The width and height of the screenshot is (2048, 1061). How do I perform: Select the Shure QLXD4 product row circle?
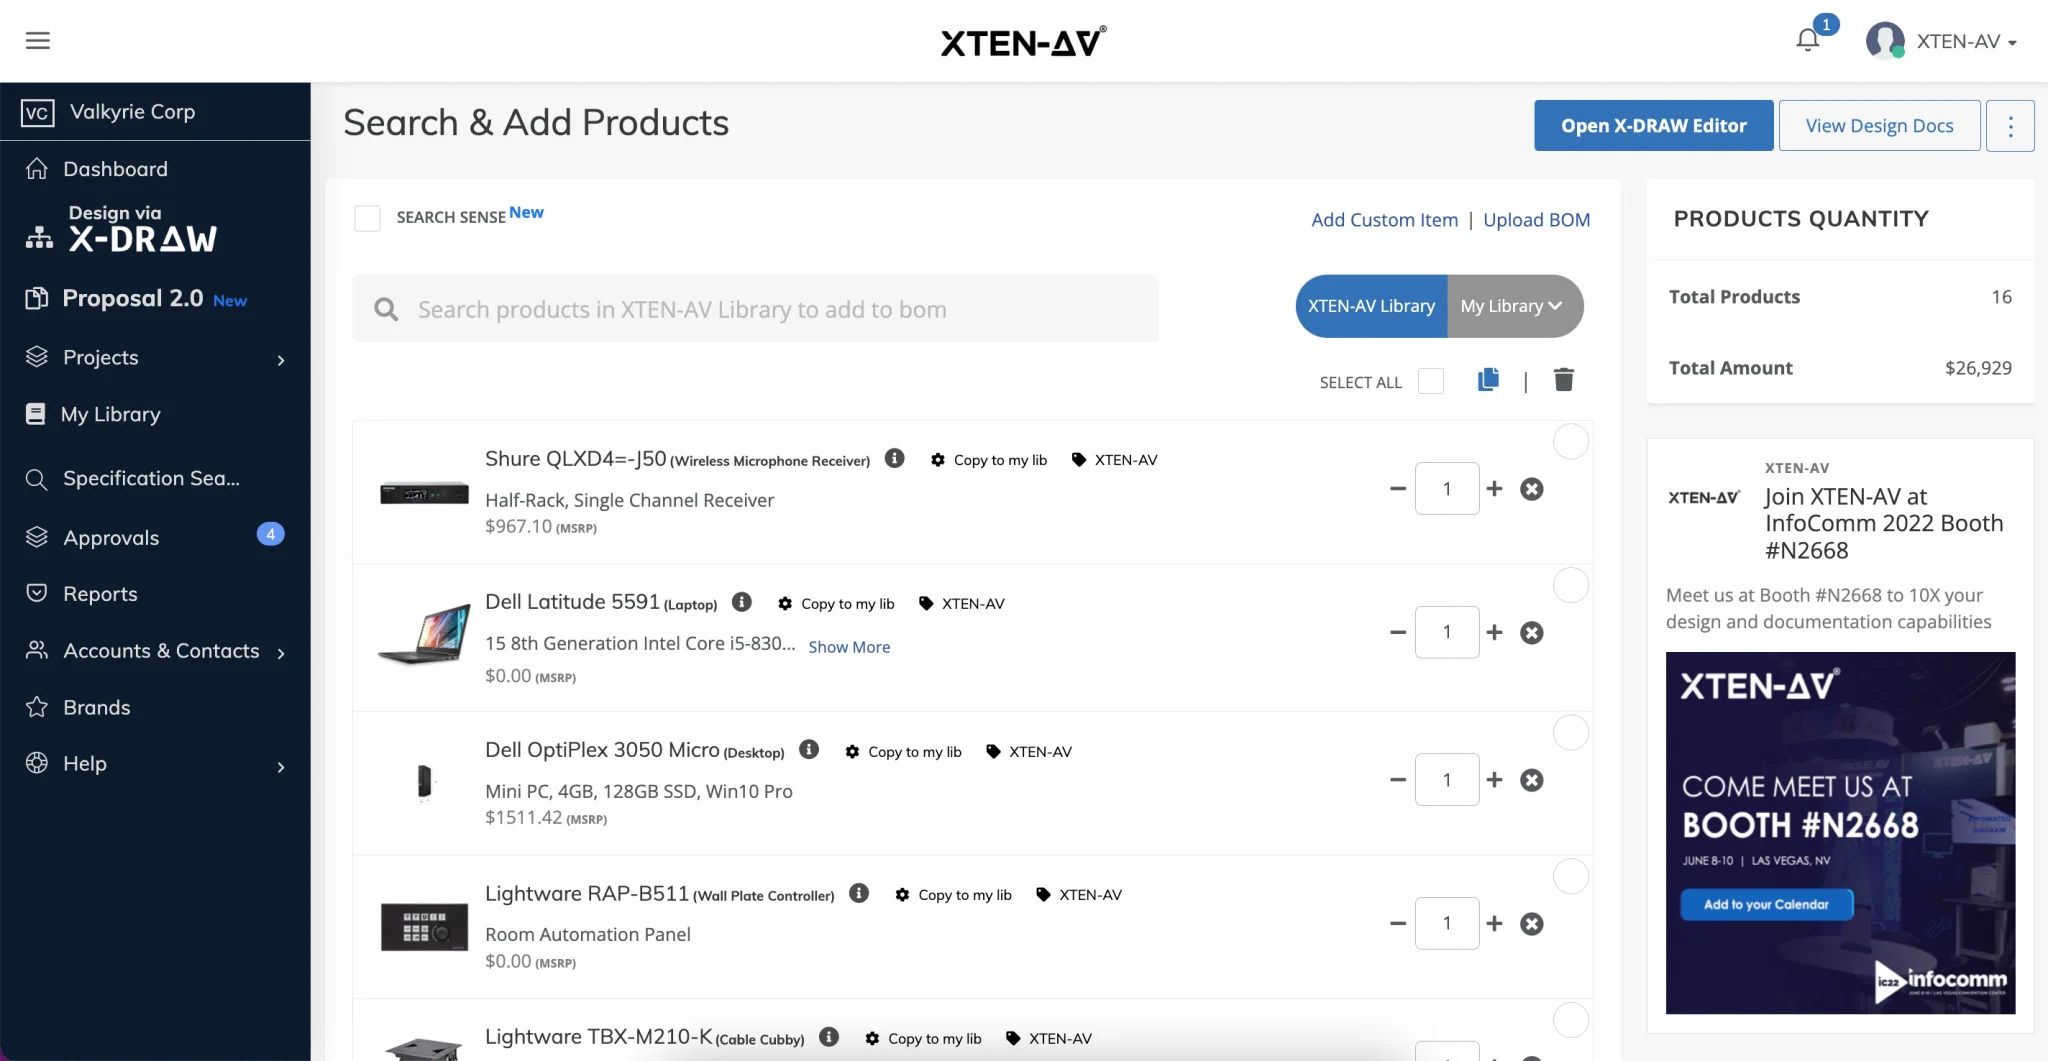pos(1570,442)
